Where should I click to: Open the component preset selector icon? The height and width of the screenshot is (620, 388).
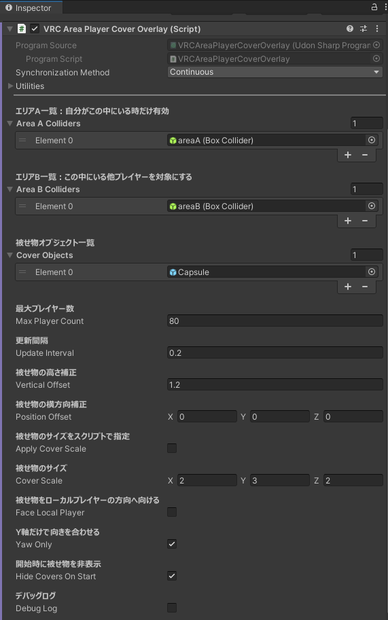(363, 28)
